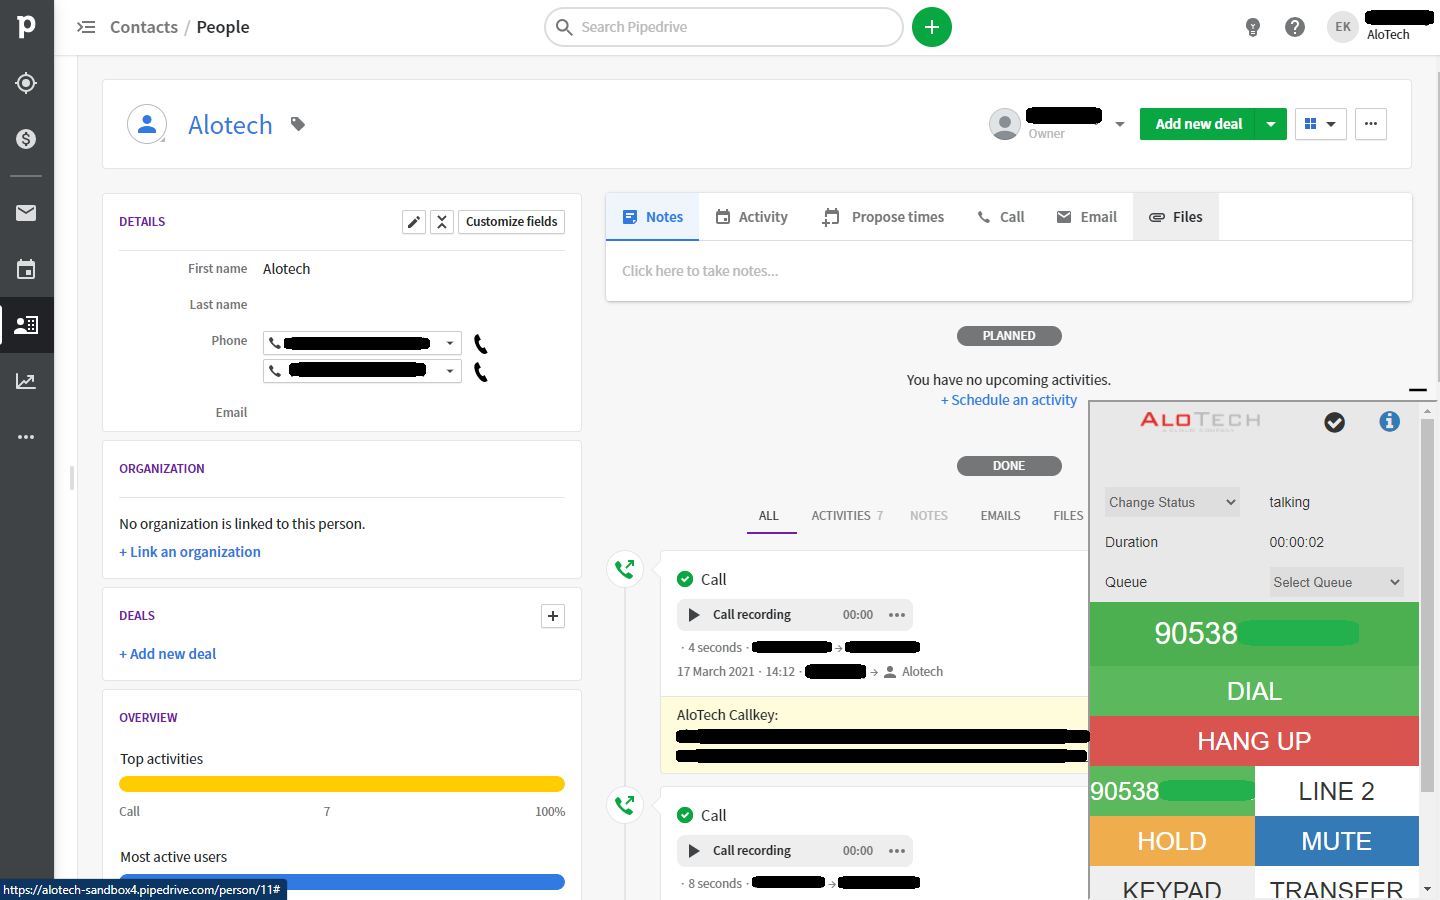Open the Propose times tab
Viewport: 1440px width, 900px height.
[x=883, y=217]
